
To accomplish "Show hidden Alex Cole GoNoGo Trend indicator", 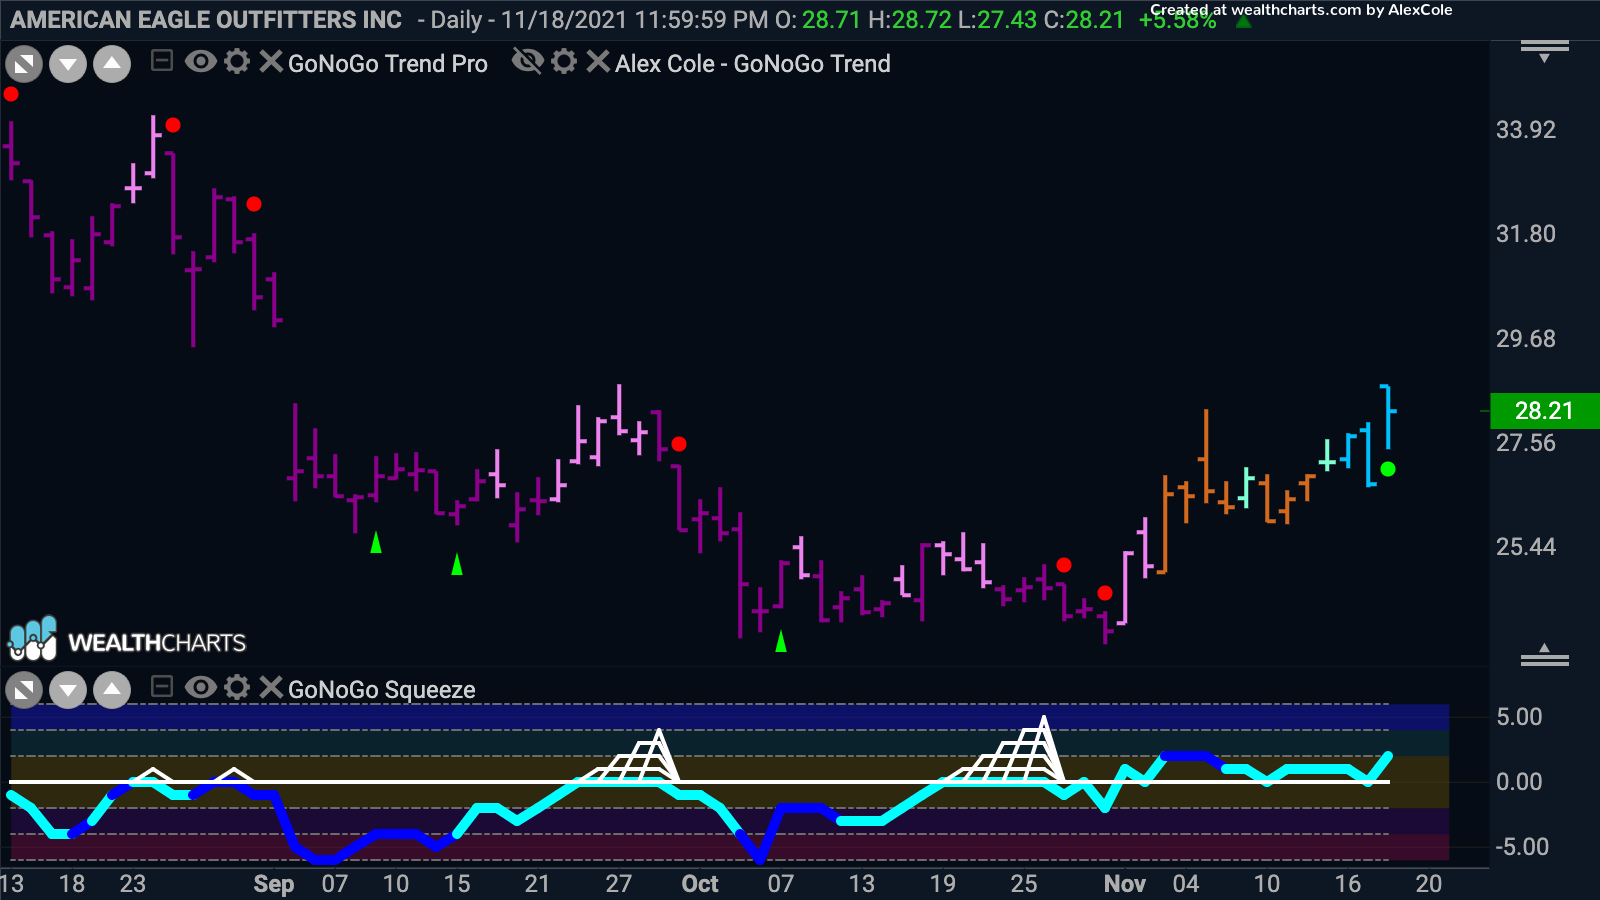I will coord(527,62).
